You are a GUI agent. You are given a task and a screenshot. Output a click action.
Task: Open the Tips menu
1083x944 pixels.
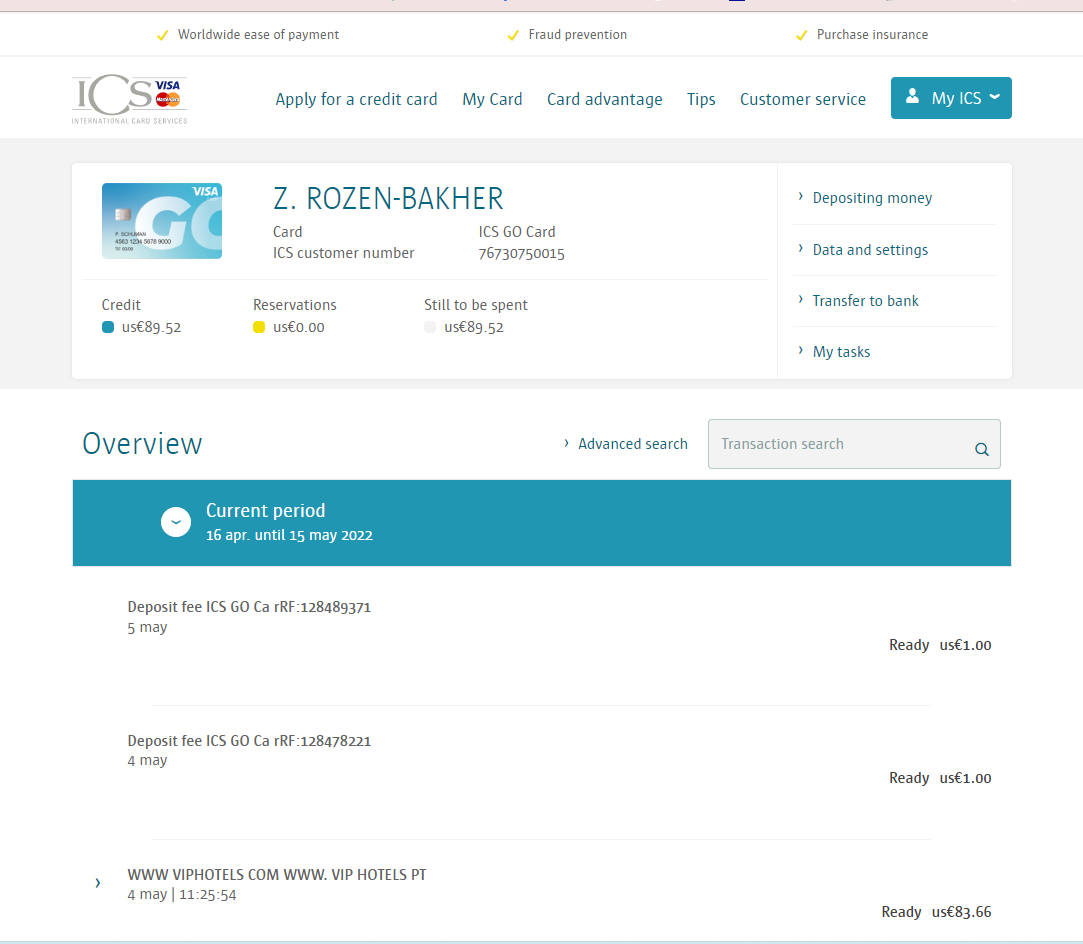701,99
